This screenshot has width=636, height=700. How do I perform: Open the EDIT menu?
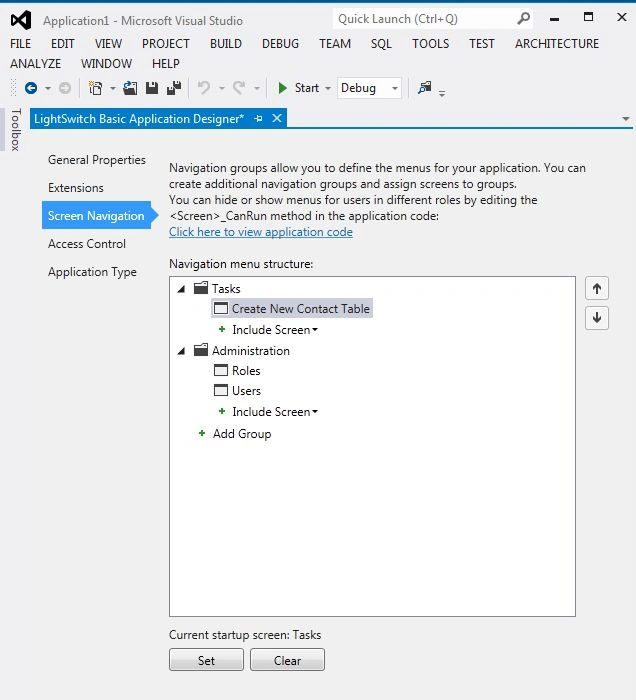(62, 44)
